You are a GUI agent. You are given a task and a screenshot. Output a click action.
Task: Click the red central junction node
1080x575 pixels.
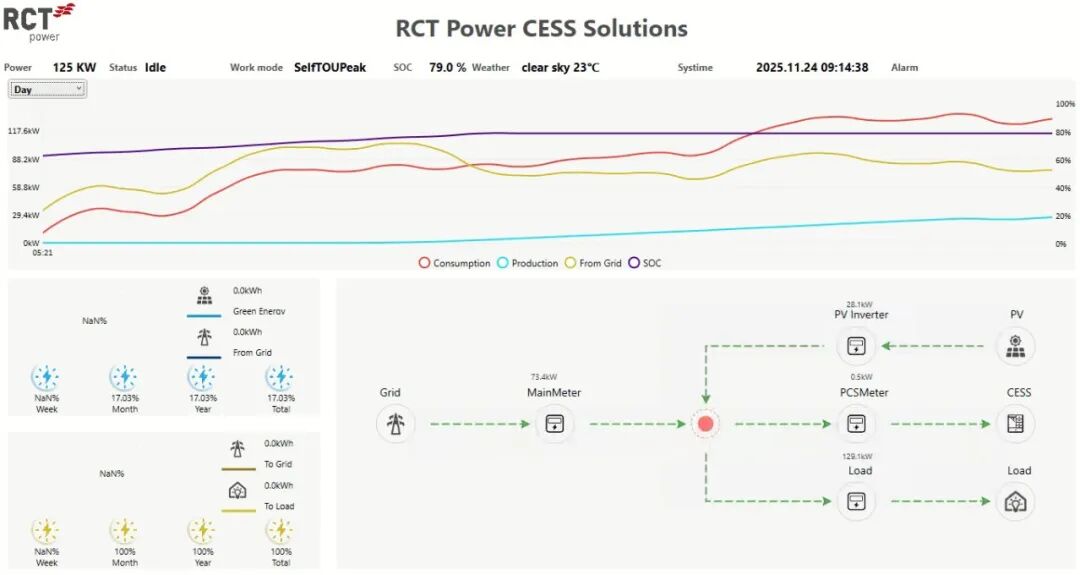pyautogui.click(x=706, y=424)
